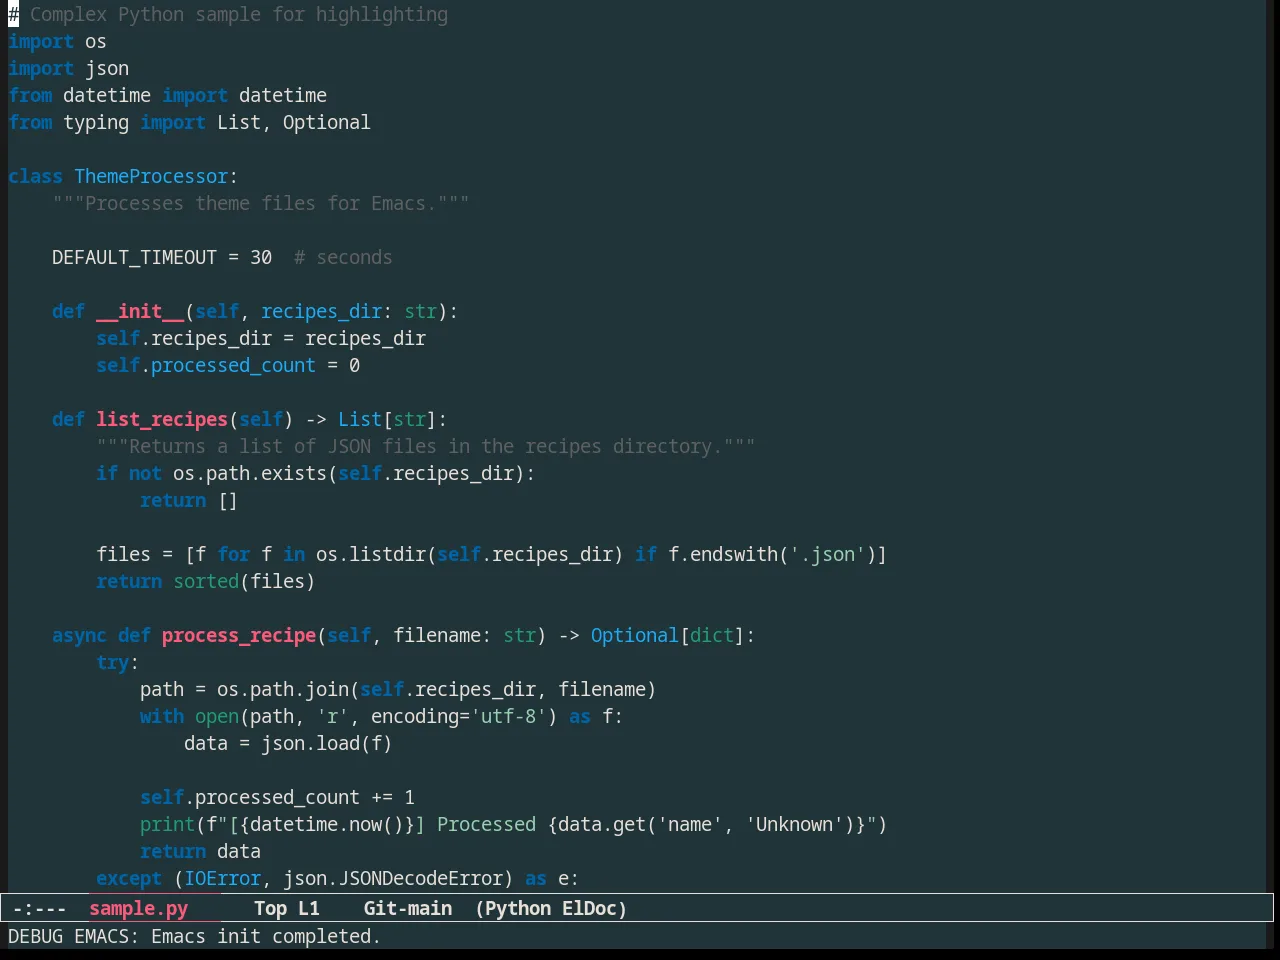Click 'IOError' in the except clause
This screenshot has height=960, width=1280.
click(x=222, y=878)
